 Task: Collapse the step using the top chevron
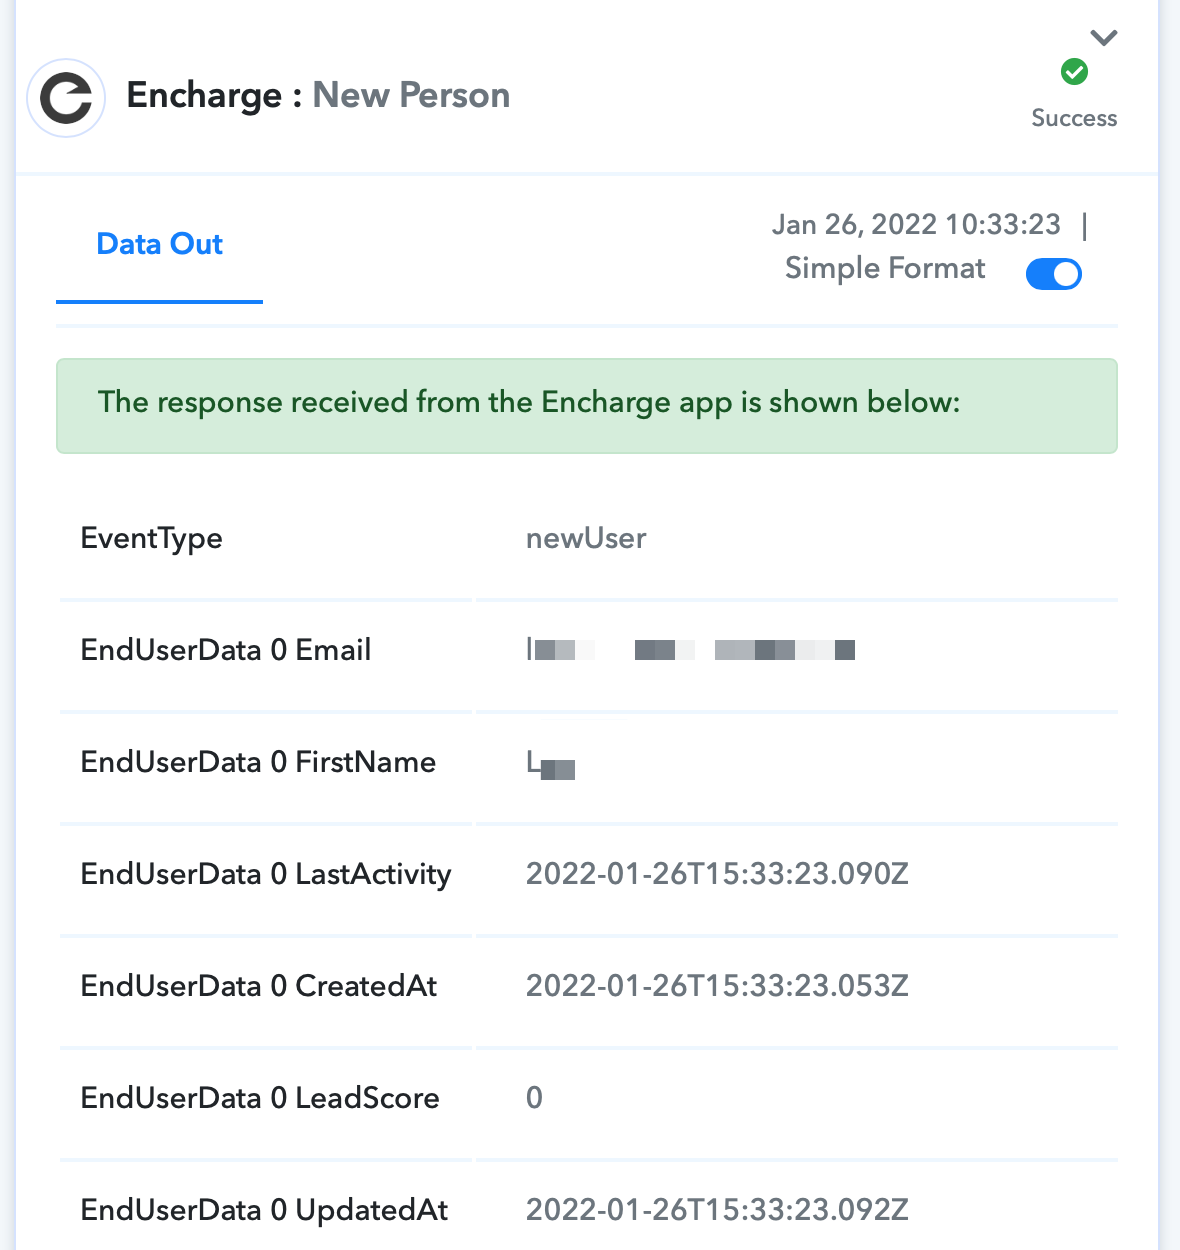pos(1103,38)
